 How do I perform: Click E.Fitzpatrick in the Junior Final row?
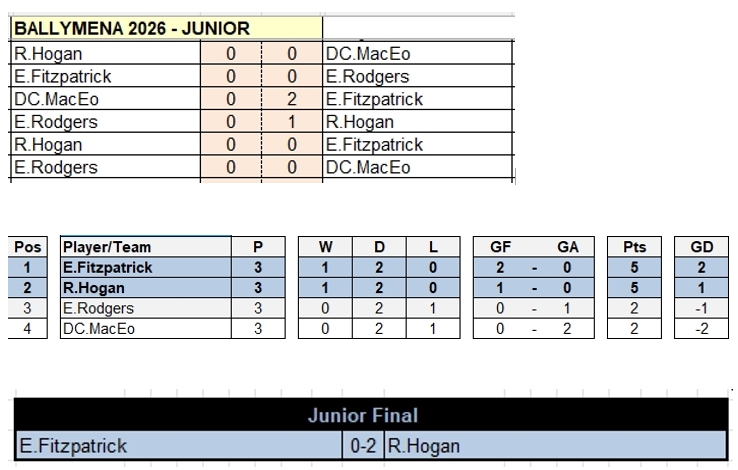[x=72, y=445]
